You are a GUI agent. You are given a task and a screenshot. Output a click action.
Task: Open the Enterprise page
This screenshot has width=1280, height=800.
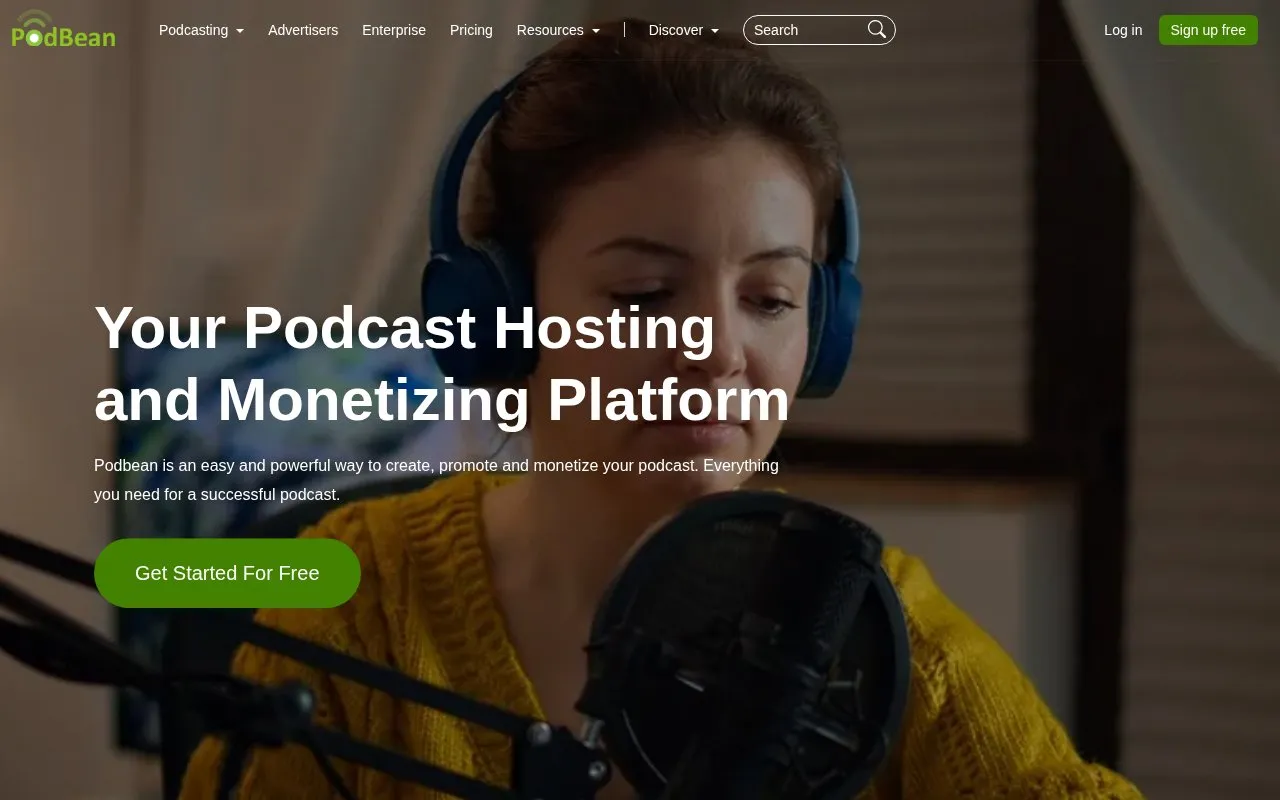(x=394, y=30)
